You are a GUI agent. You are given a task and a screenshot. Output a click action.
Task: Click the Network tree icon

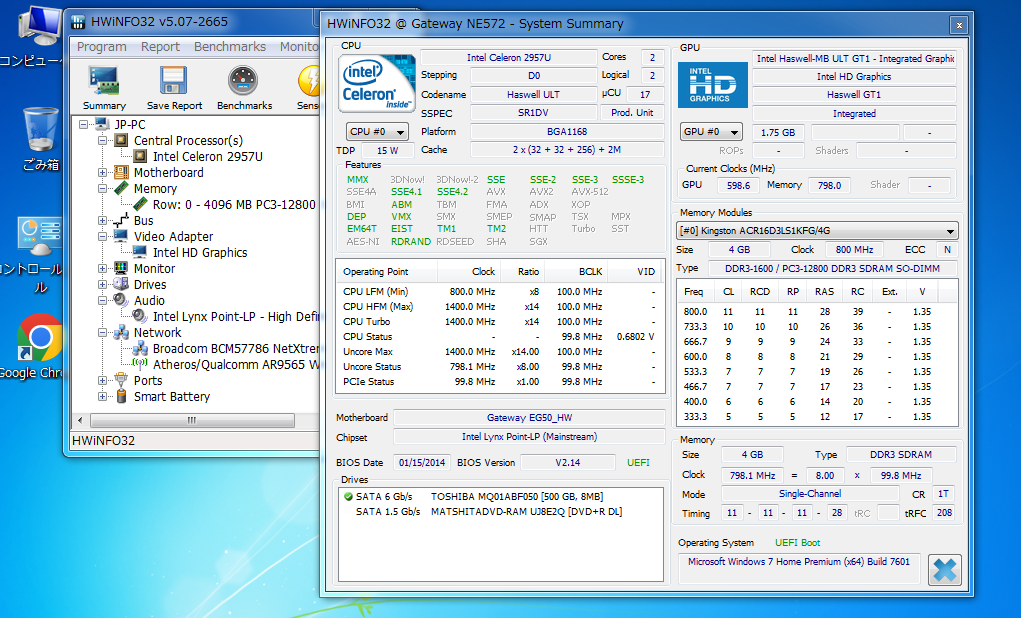coord(121,333)
